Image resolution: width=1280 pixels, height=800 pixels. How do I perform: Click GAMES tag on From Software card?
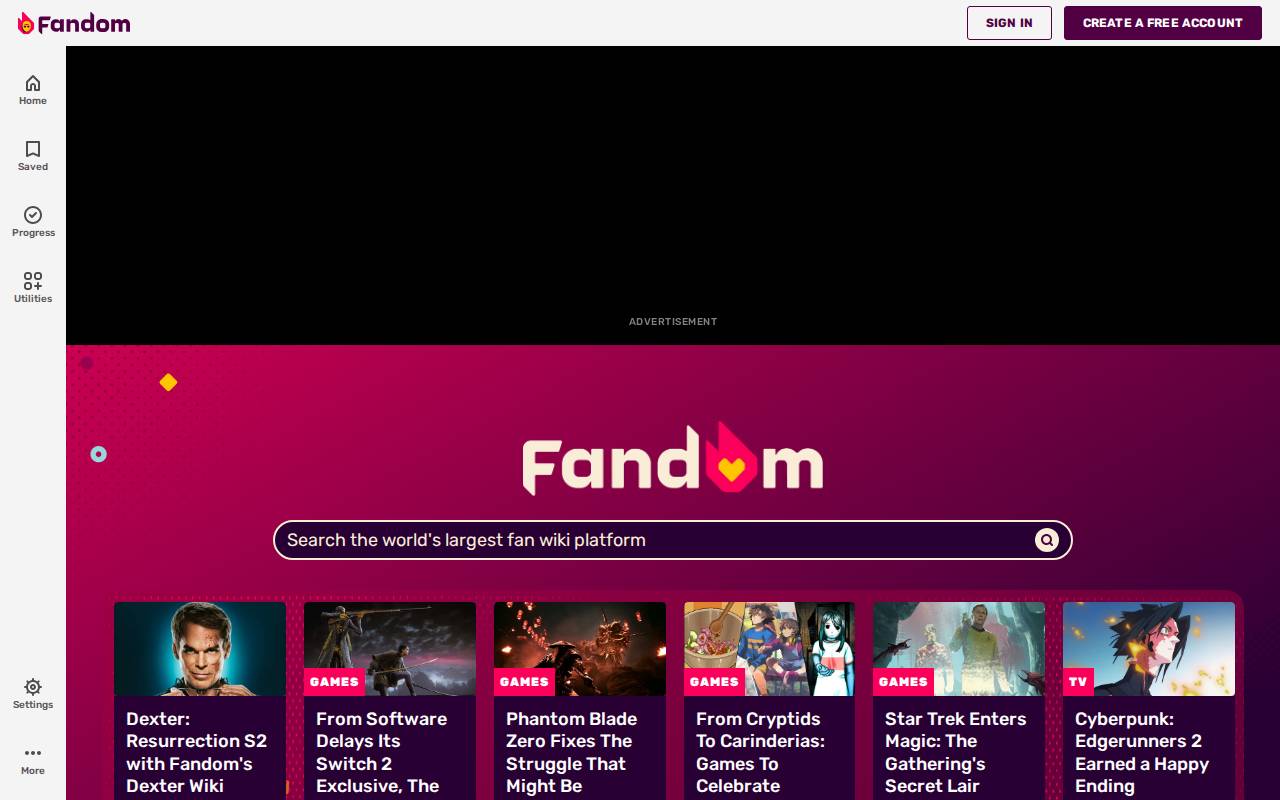coord(334,682)
